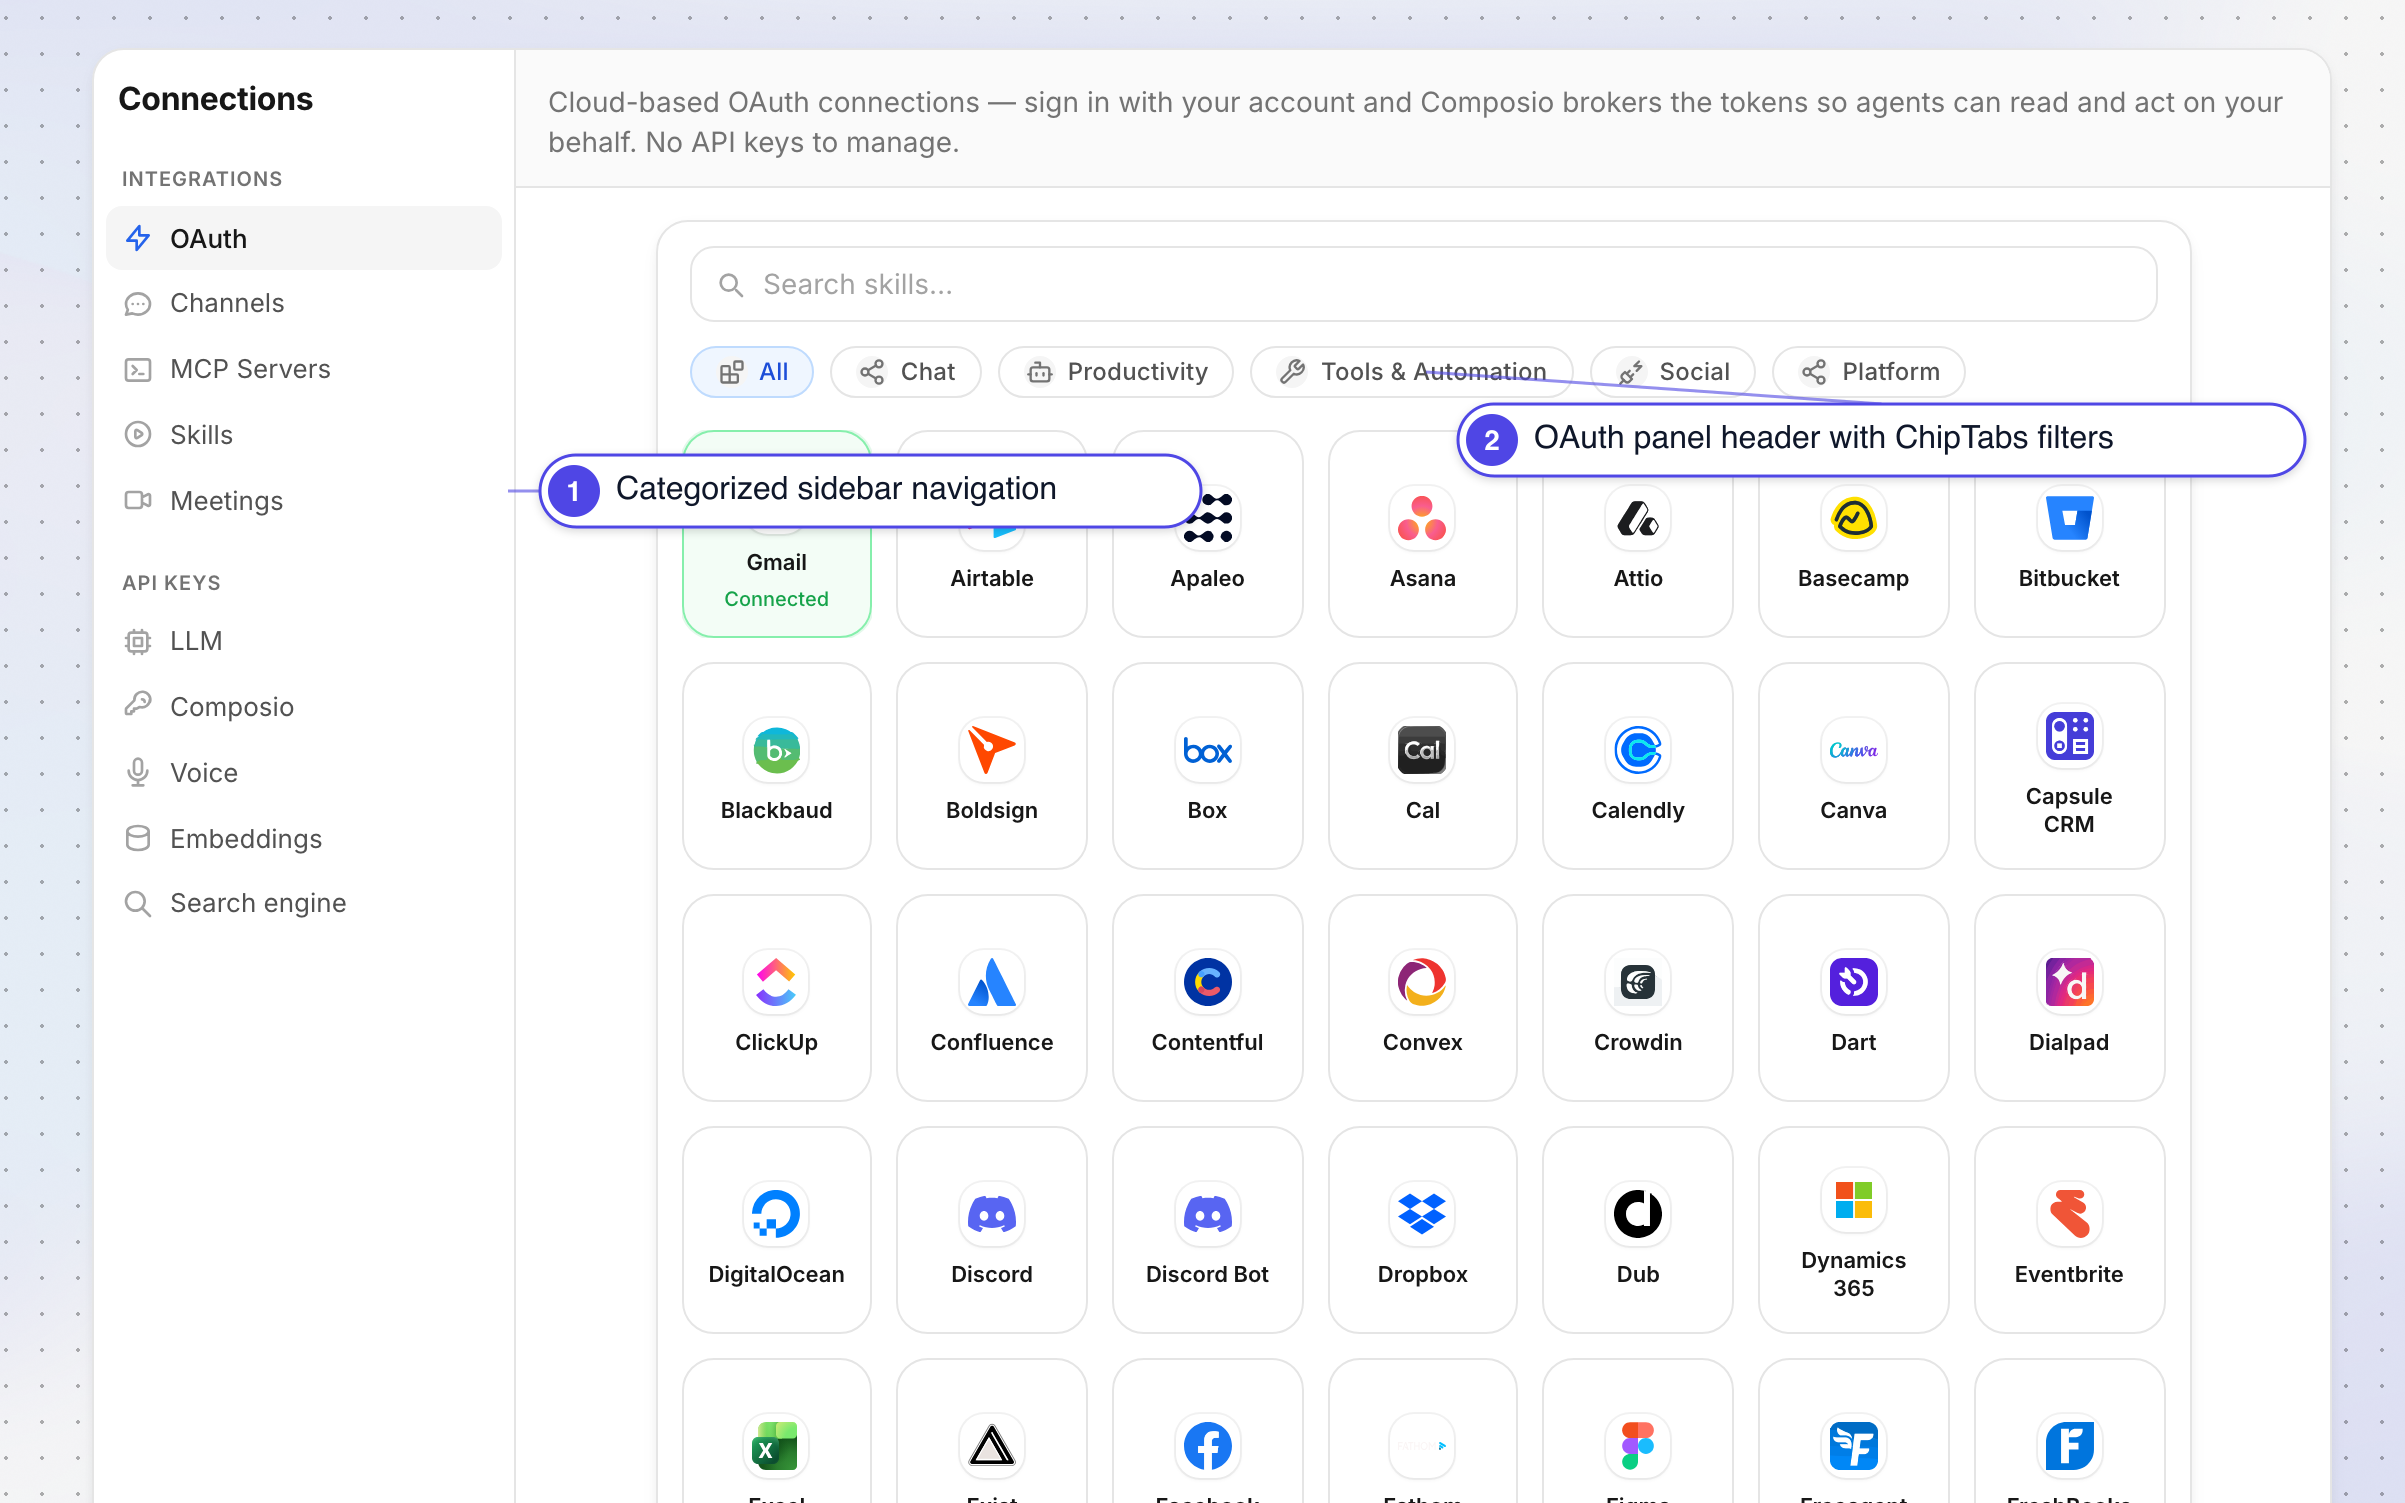Click the Confluence logo icon

992,982
